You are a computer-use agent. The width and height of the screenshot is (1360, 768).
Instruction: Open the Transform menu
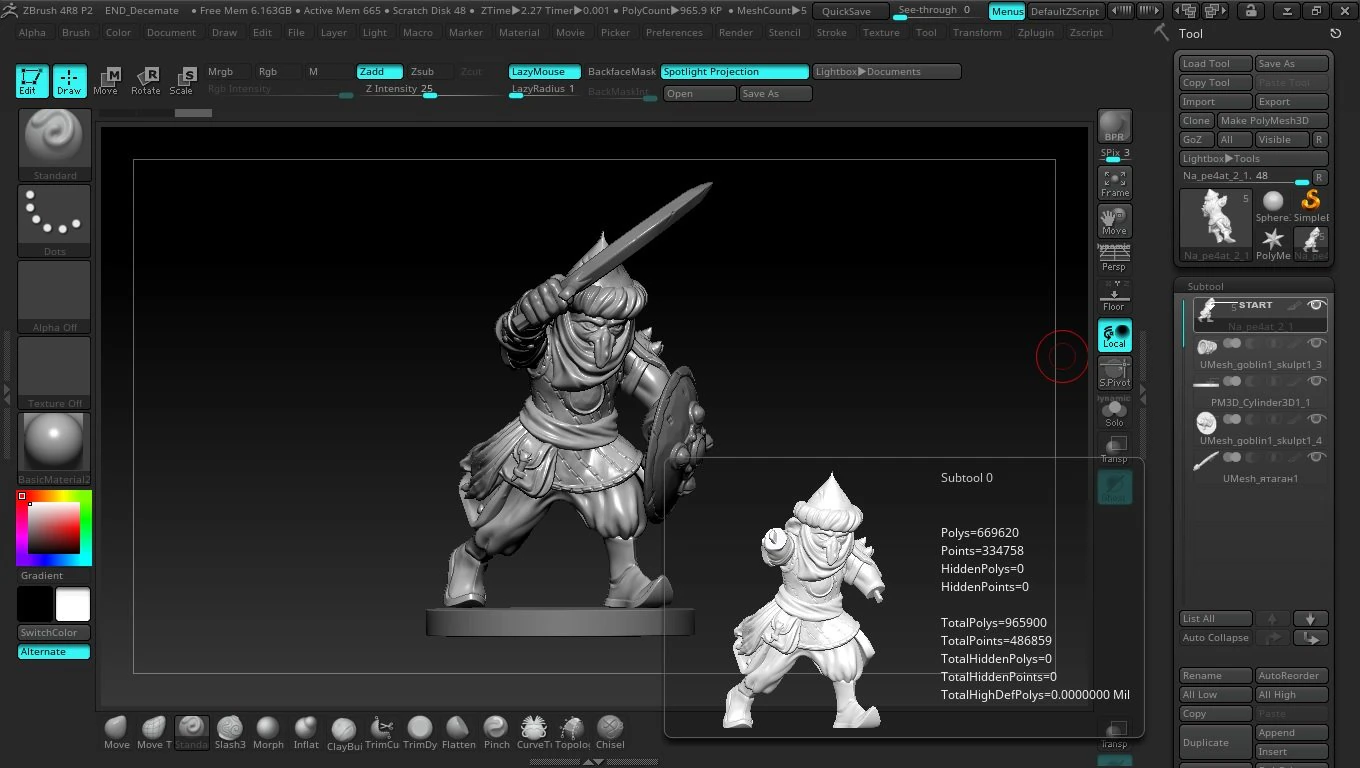pos(977,32)
